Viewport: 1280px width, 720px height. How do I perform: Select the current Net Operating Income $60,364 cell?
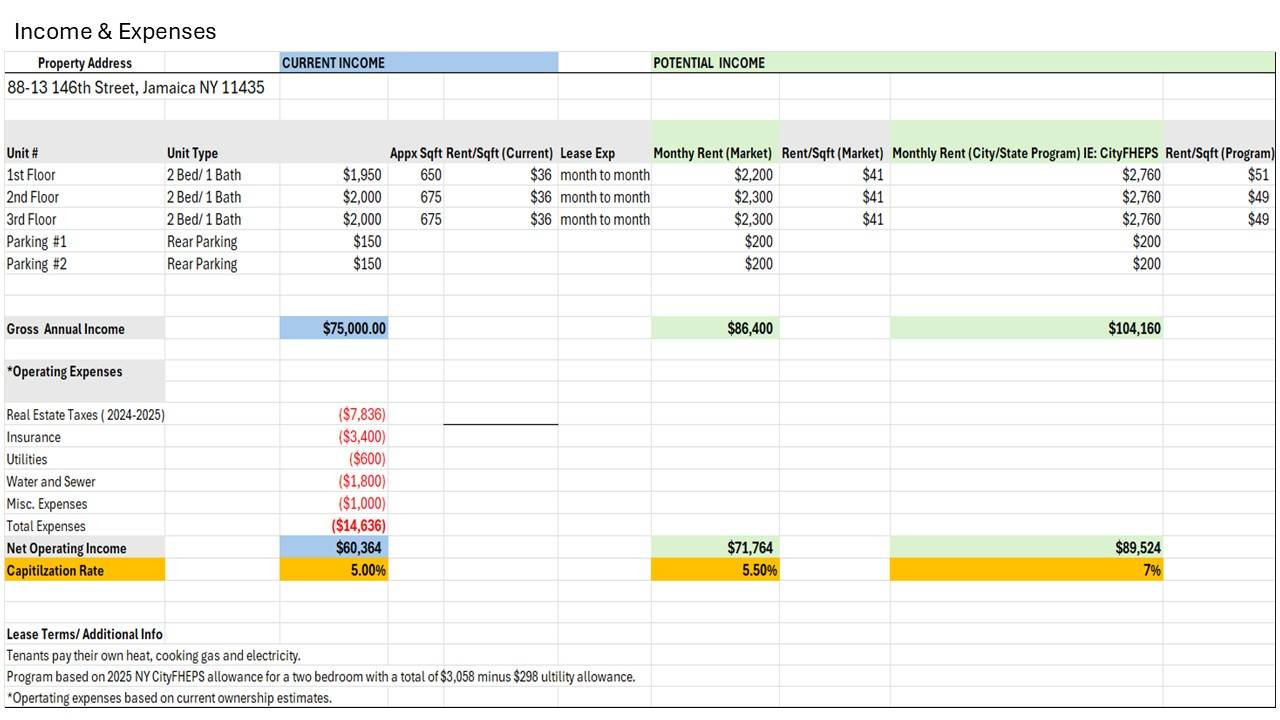358,548
